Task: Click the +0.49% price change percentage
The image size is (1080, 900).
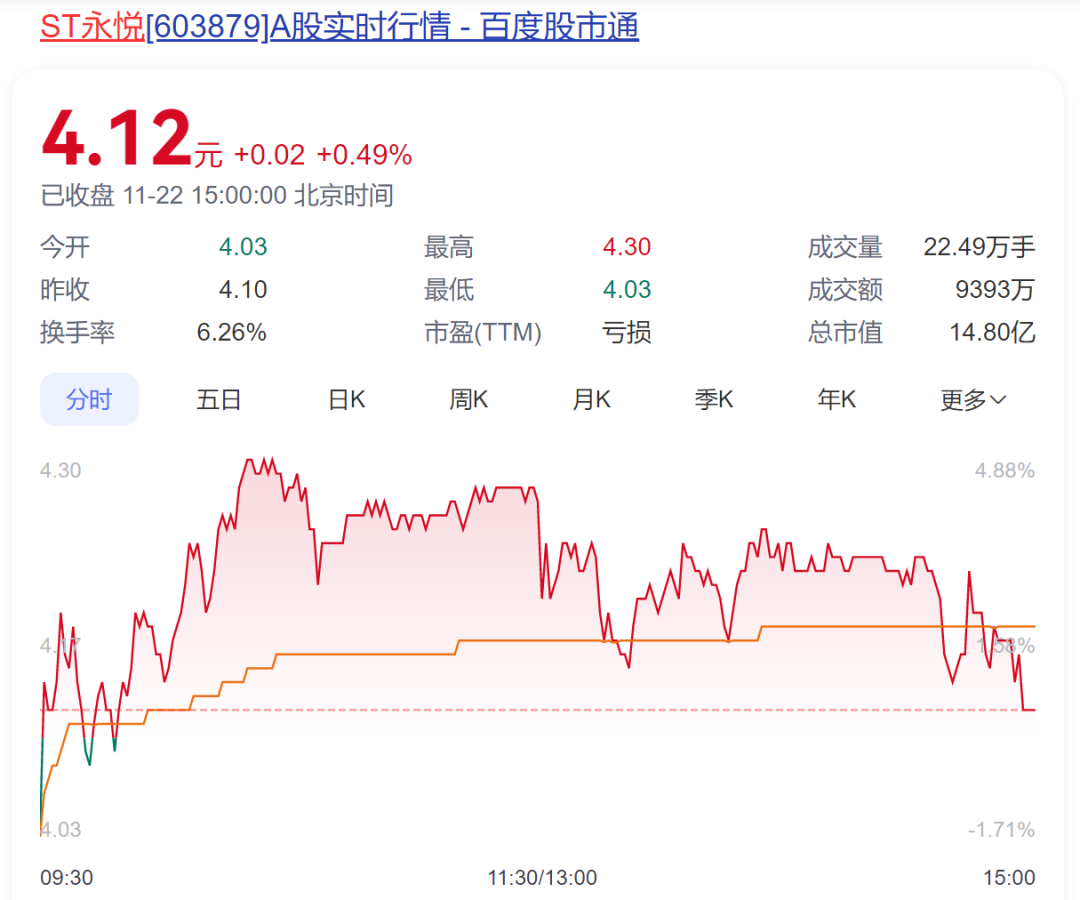Action: click(364, 155)
